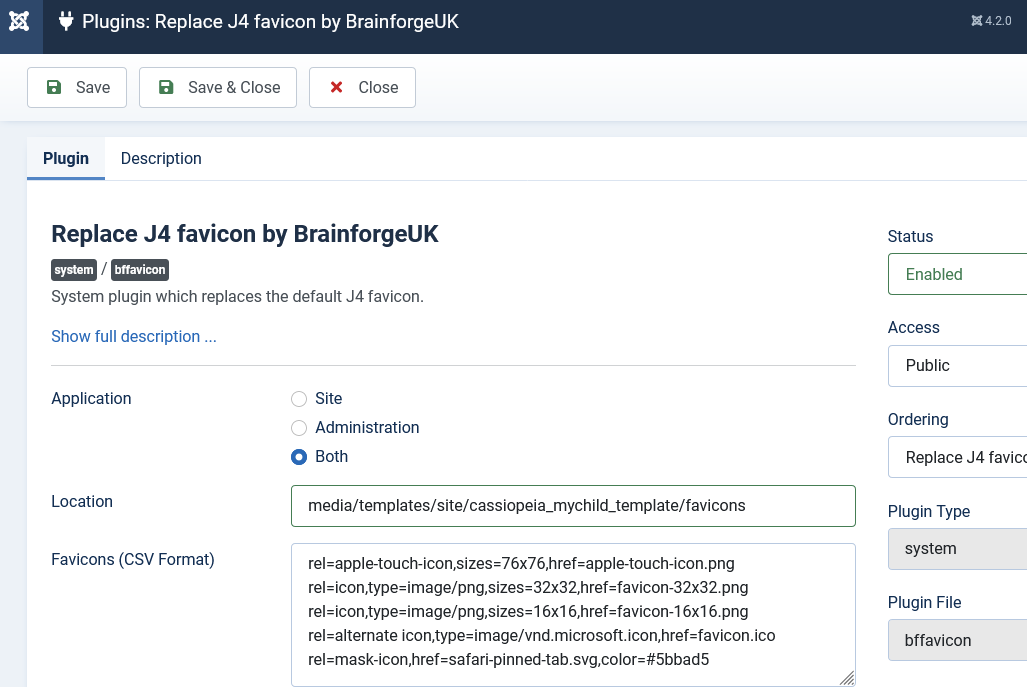Viewport: 1027px width, 687px height.
Task: Click the favicon-16x16.png line in the textarea
Action: [x=528, y=612]
